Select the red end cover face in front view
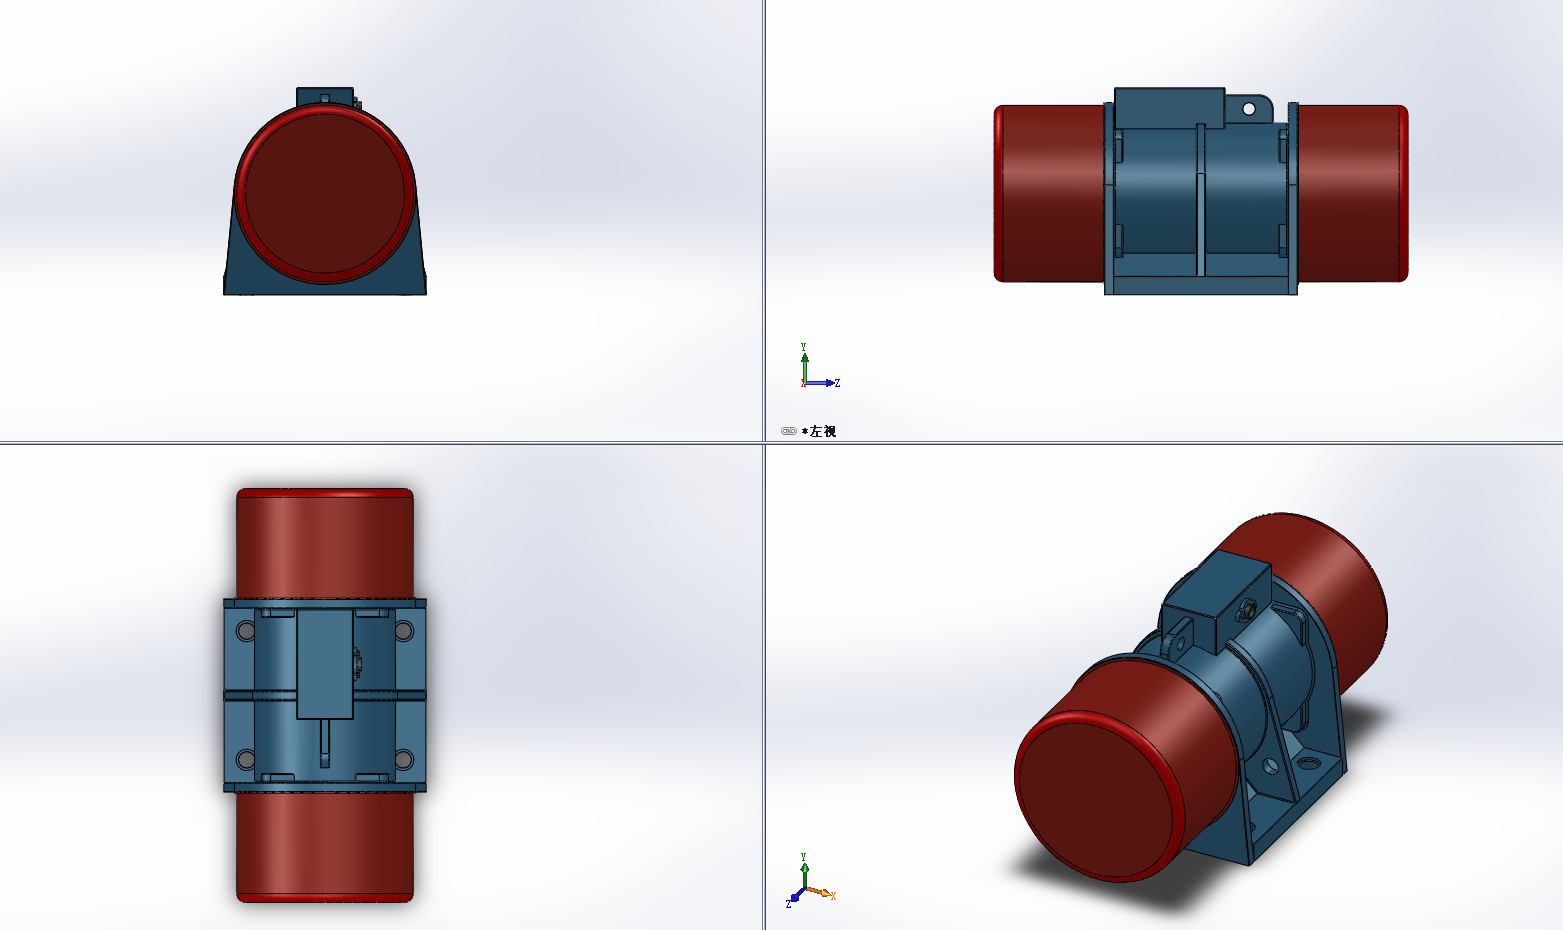Screen dimensions: 1563x930 point(325,192)
